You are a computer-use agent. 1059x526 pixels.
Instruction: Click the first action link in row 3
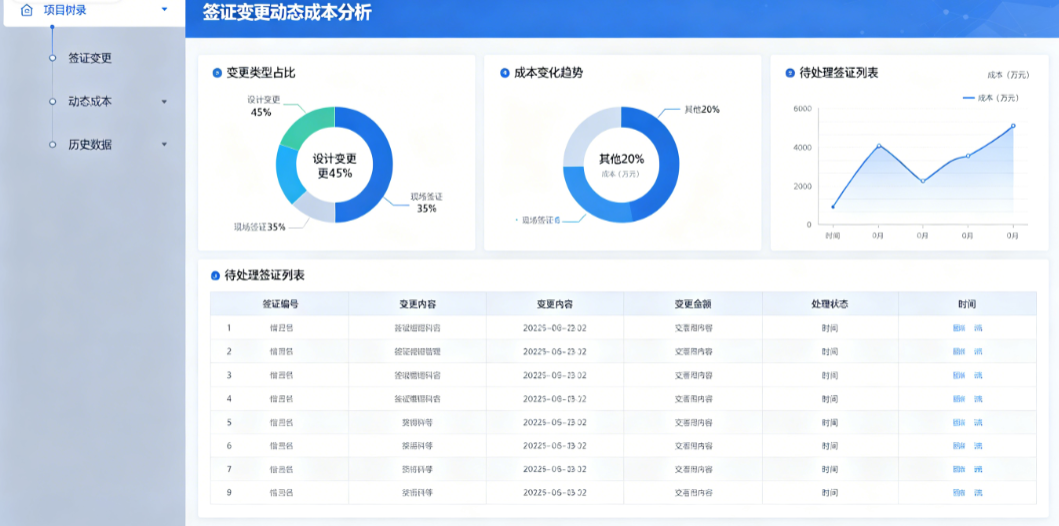(x=958, y=375)
